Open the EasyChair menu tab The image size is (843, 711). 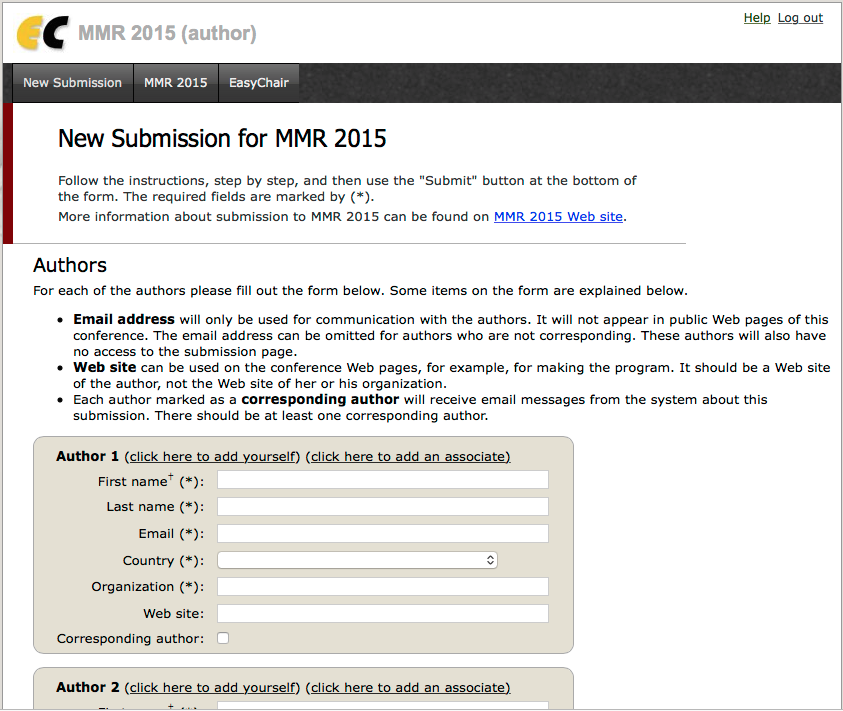(258, 83)
